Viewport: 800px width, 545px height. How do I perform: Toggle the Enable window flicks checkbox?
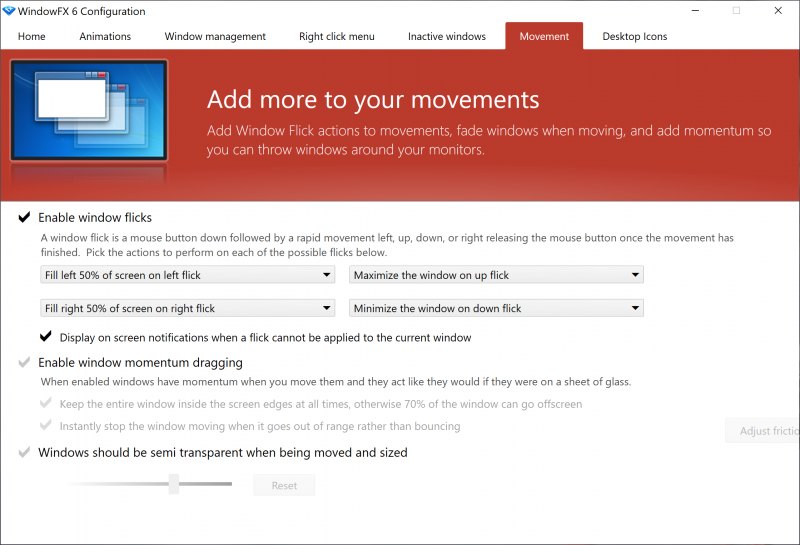[24, 217]
